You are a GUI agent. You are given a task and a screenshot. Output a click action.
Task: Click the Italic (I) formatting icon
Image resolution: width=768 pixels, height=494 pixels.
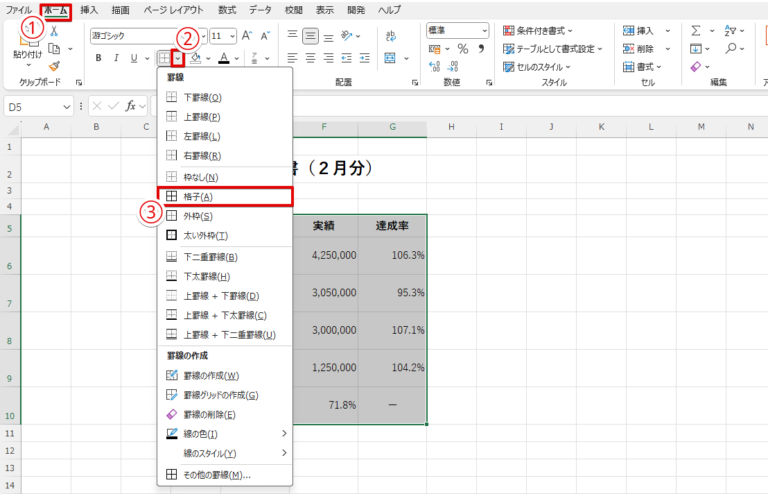point(117,58)
